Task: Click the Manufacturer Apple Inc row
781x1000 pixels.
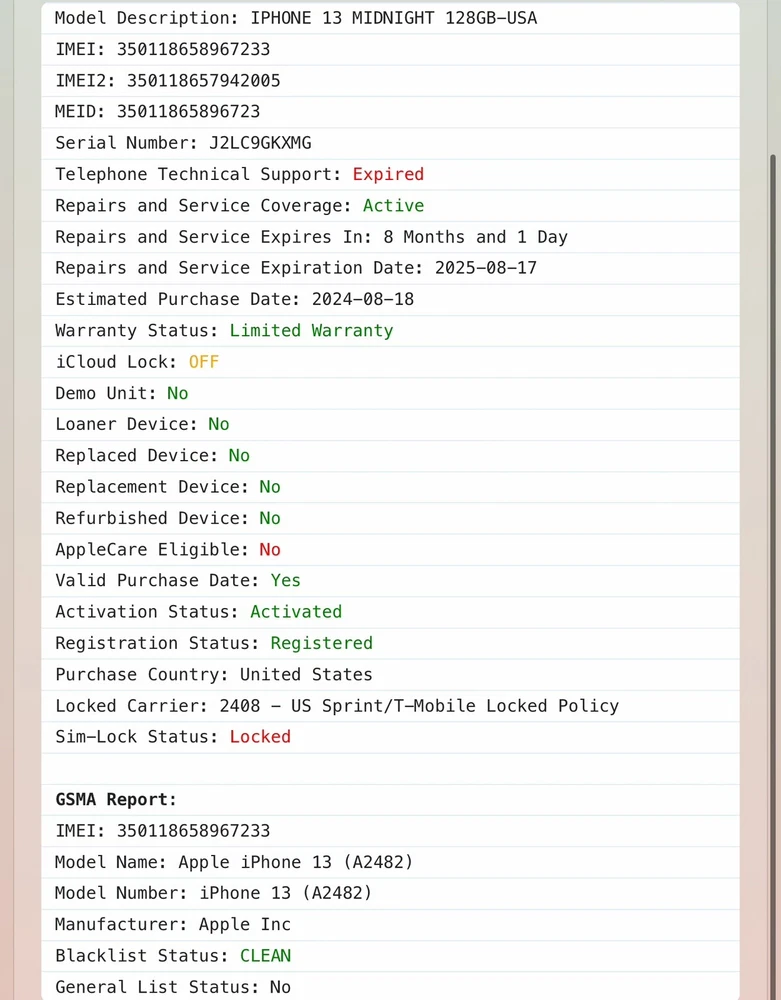Action: pos(172,924)
